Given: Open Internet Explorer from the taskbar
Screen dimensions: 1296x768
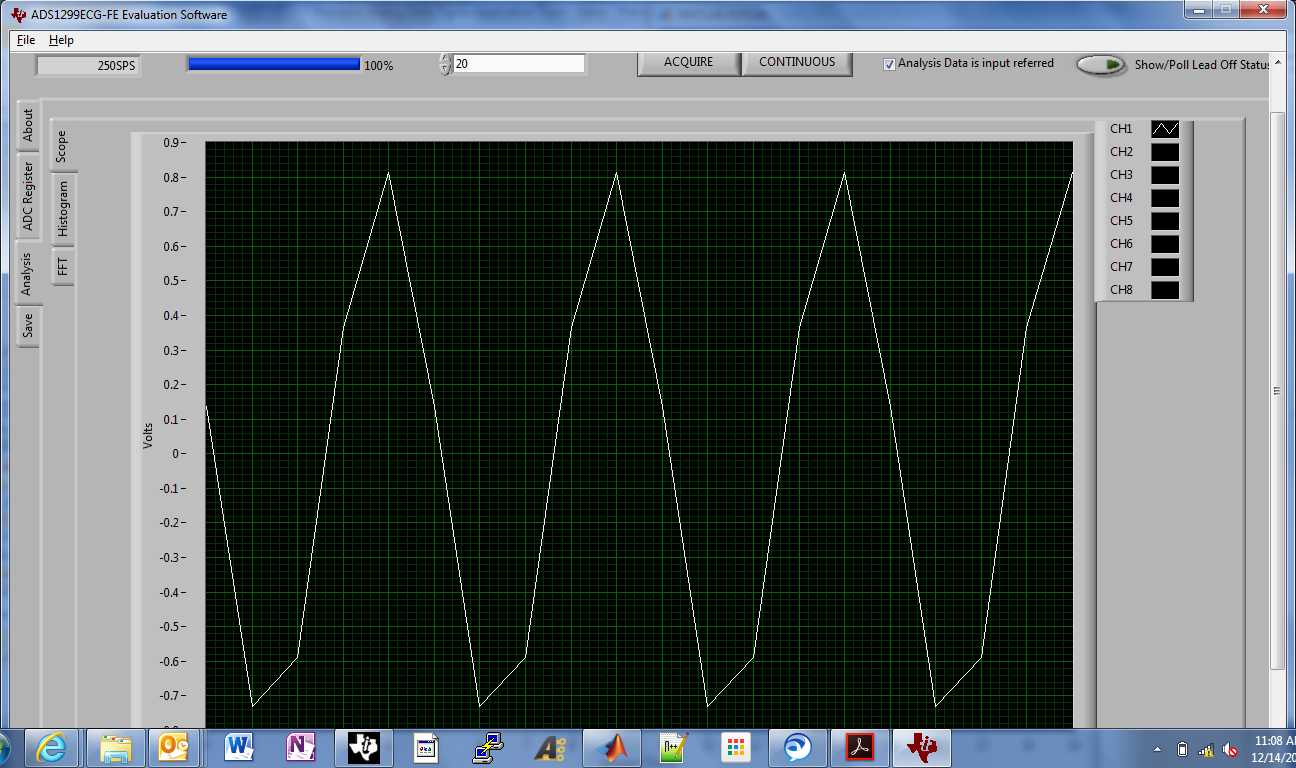Looking at the screenshot, I should click(x=51, y=747).
